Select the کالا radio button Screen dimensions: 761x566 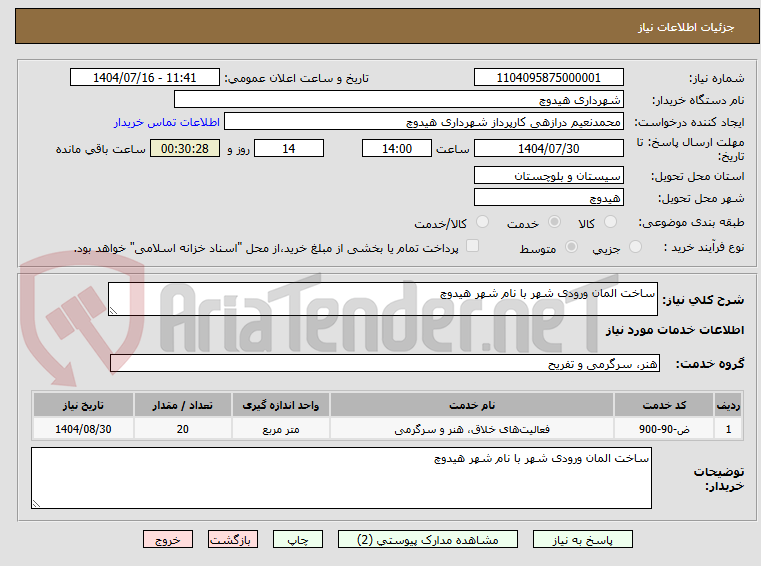tap(610, 222)
